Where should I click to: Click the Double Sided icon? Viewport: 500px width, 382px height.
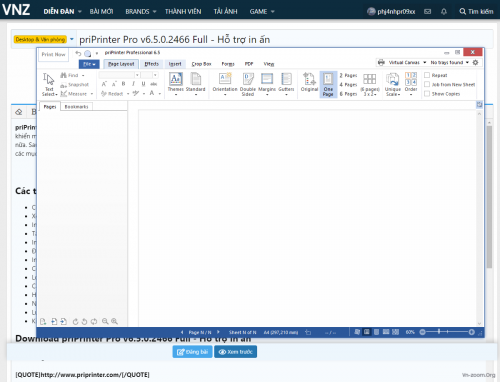(x=248, y=79)
